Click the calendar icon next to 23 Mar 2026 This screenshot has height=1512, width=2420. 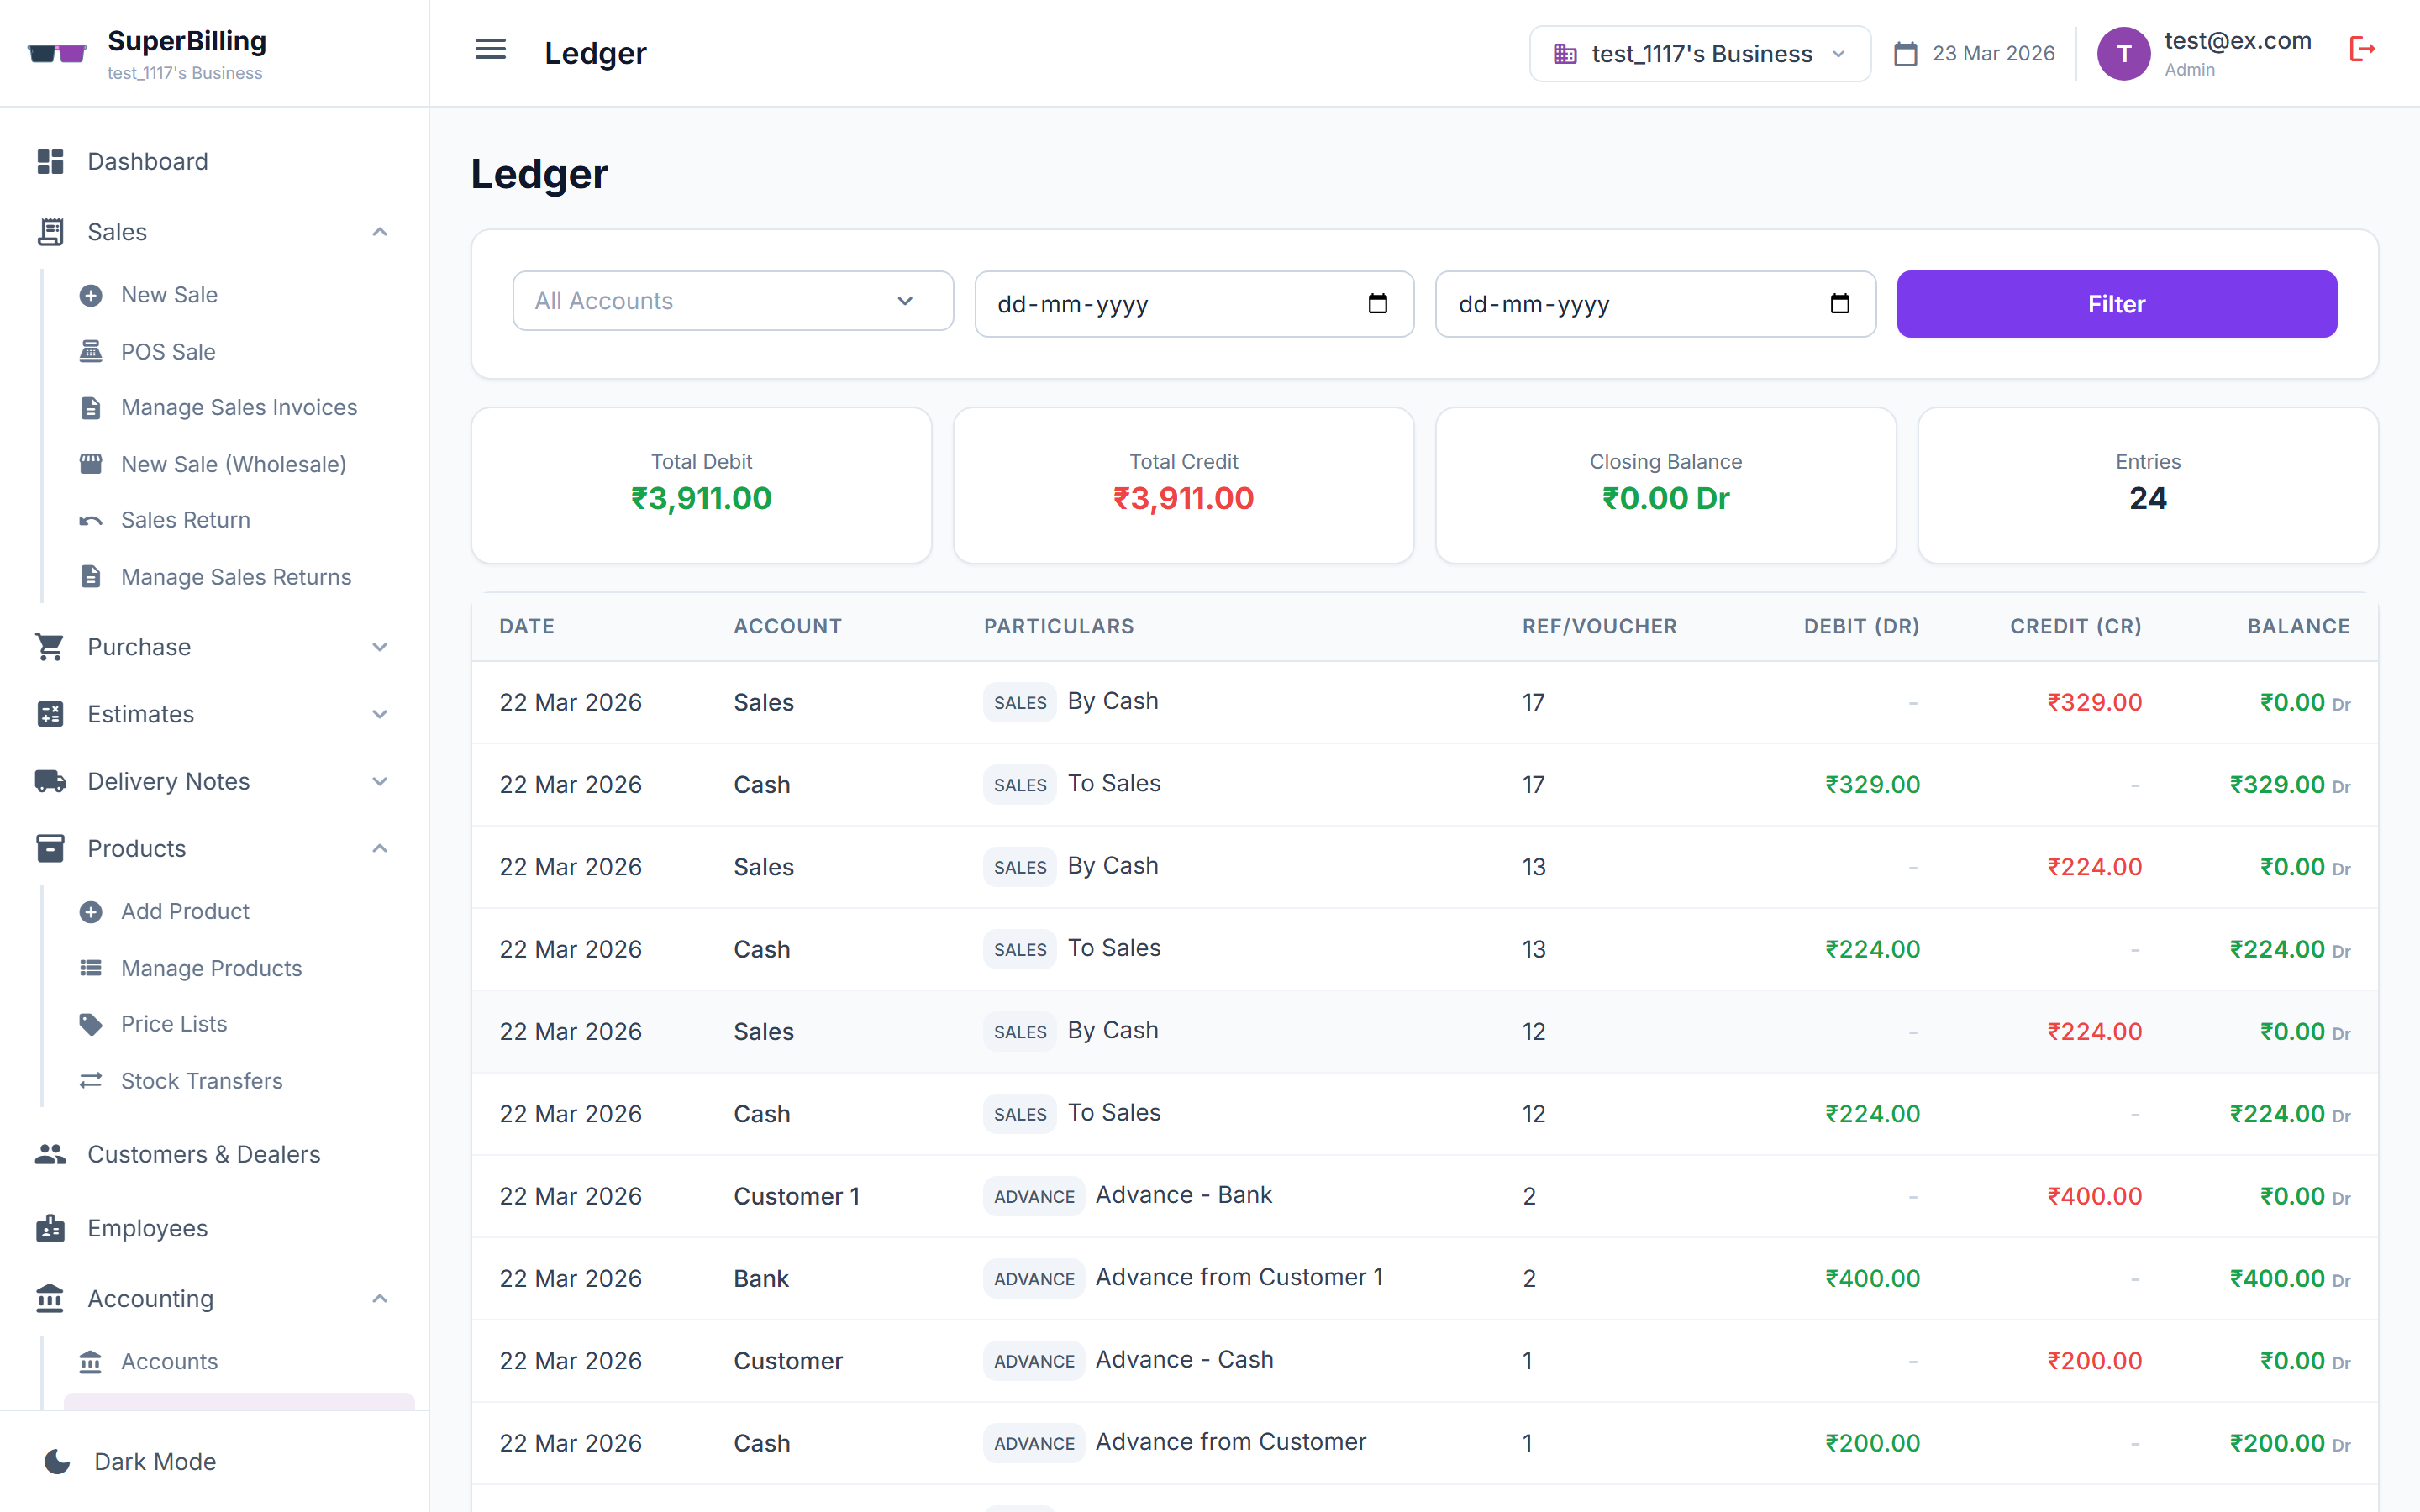click(1905, 53)
